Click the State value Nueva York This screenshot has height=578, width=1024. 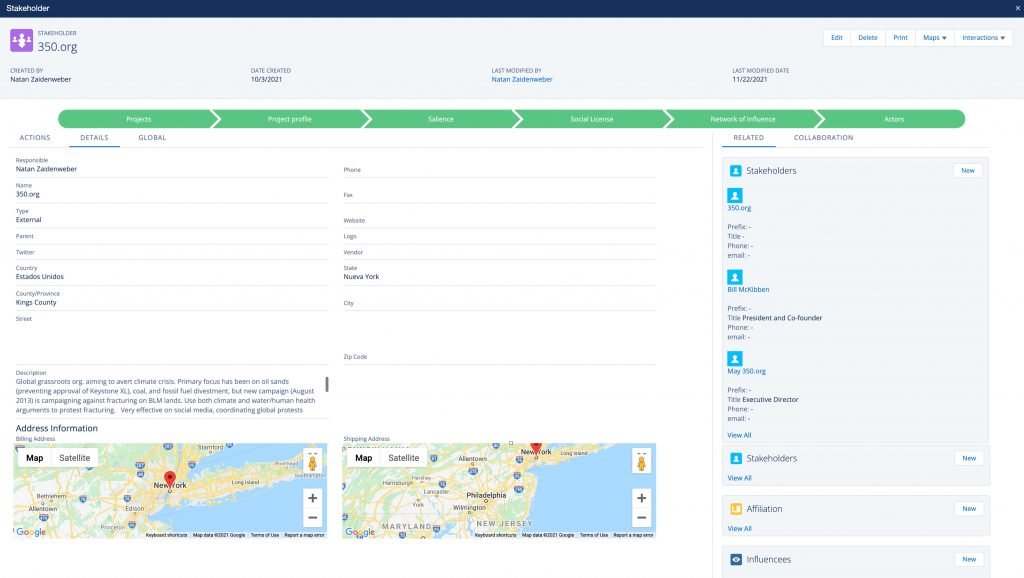point(361,277)
